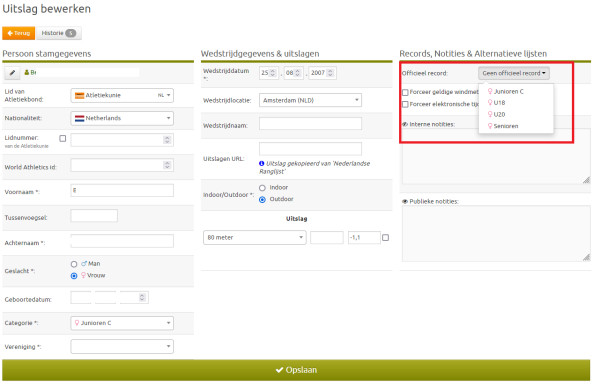This screenshot has width=600, height=391.
Task: Toggle the Forceer elektronische tijd checkbox
Action: click(x=405, y=104)
